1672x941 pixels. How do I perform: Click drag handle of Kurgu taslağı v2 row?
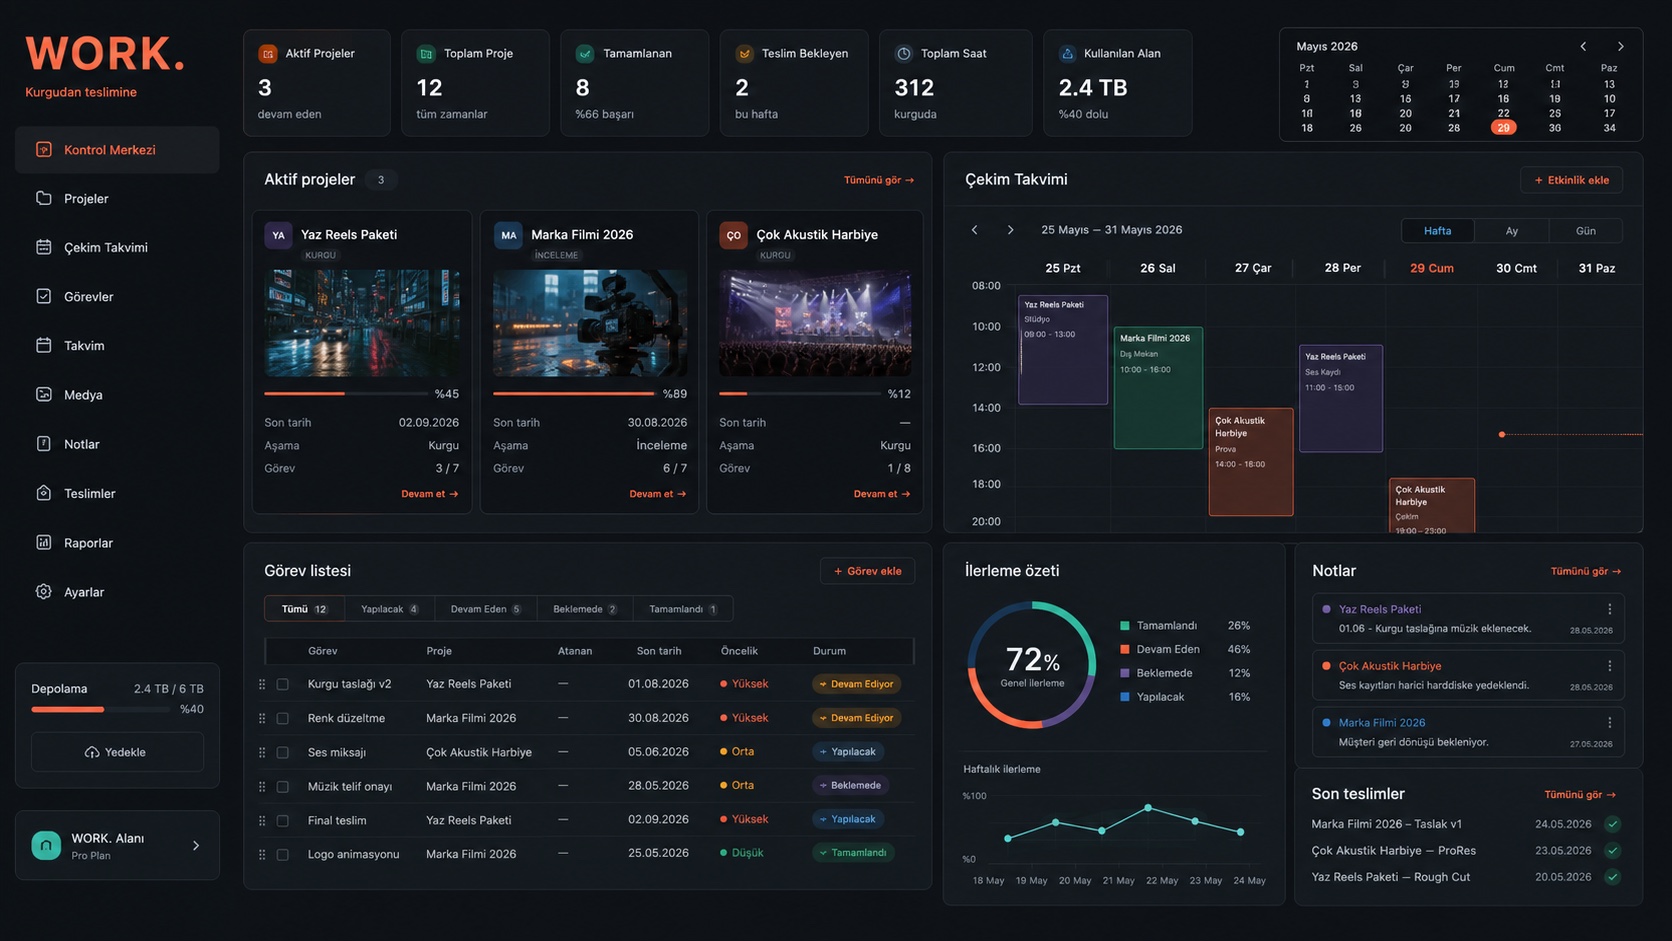coord(262,684)
